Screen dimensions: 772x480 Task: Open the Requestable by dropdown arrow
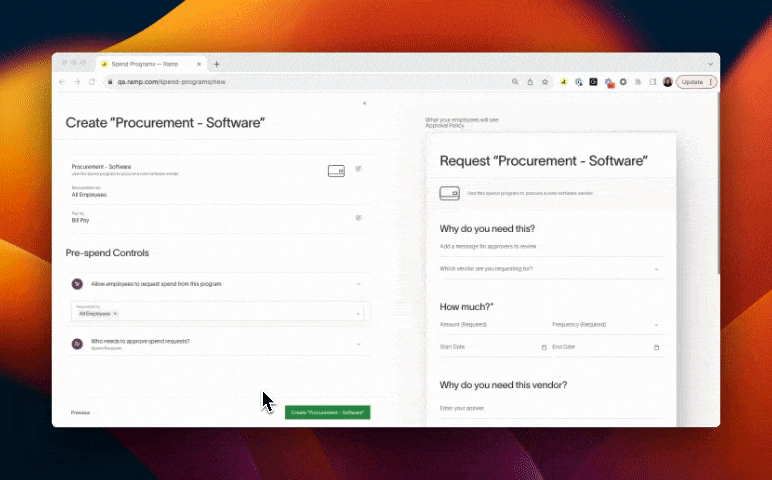coord(358,314)
